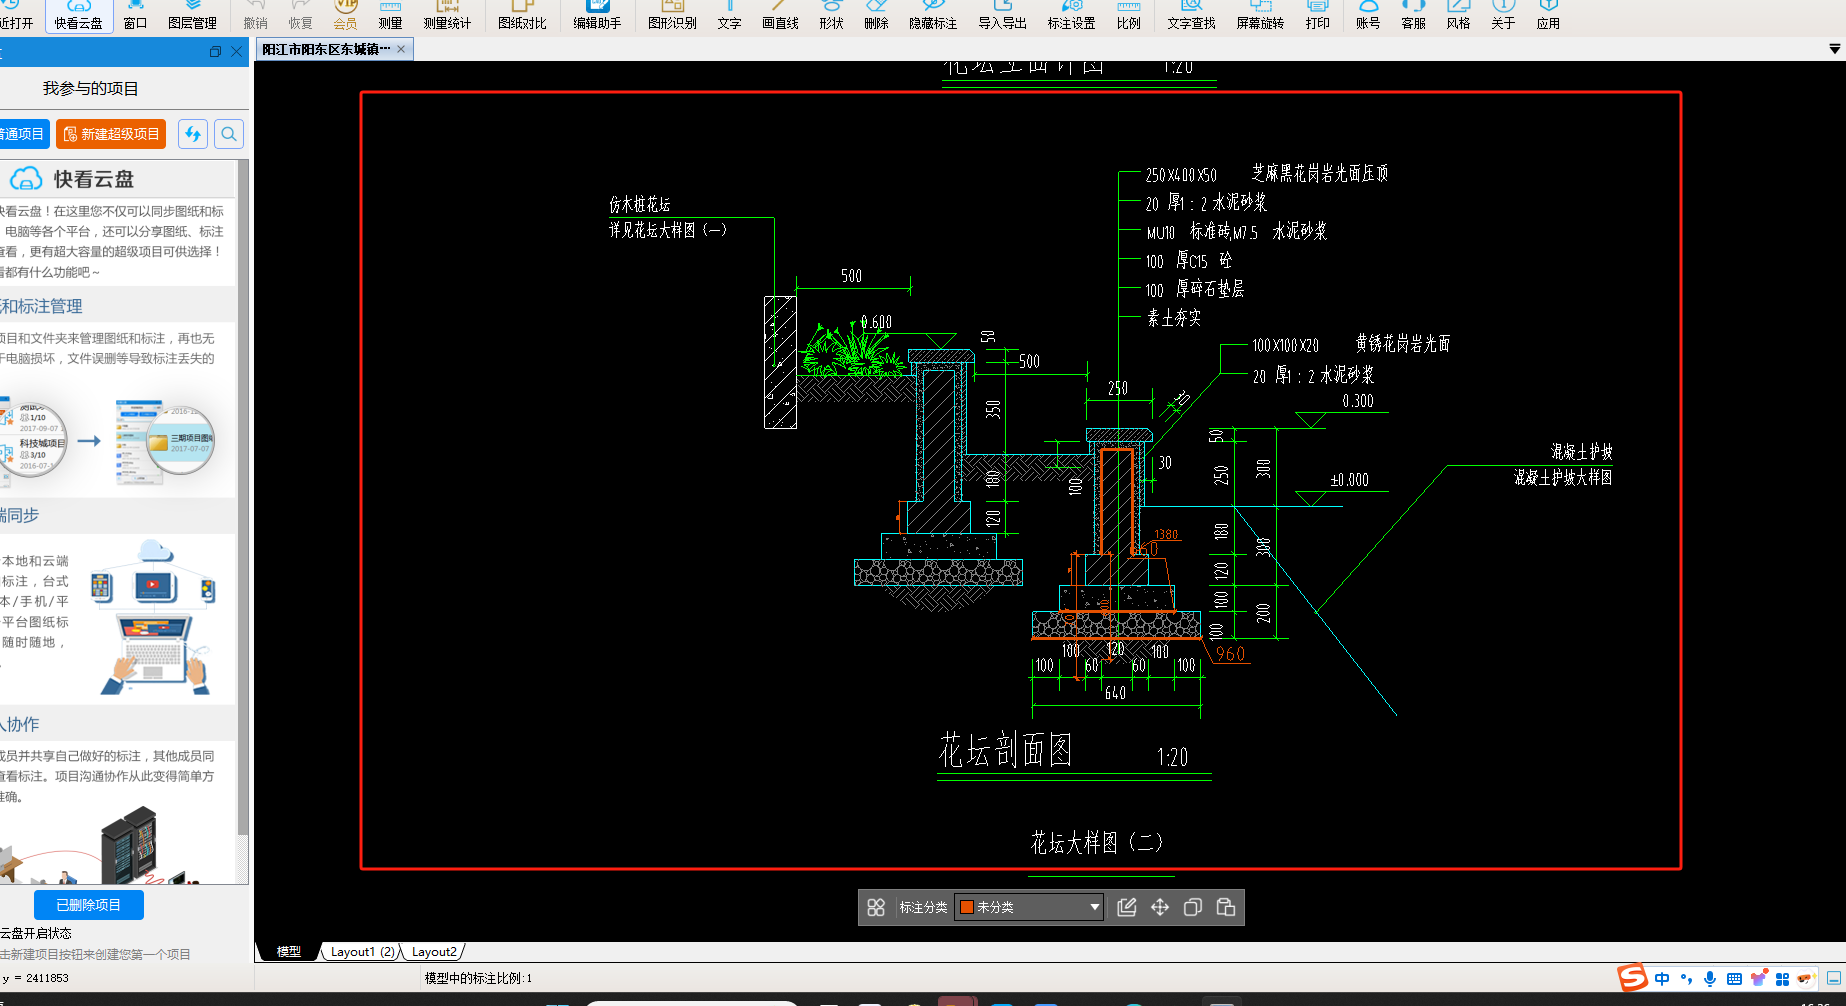
Task: Open the 快看云盘 cloud disk tool
Action: (78, 15)
